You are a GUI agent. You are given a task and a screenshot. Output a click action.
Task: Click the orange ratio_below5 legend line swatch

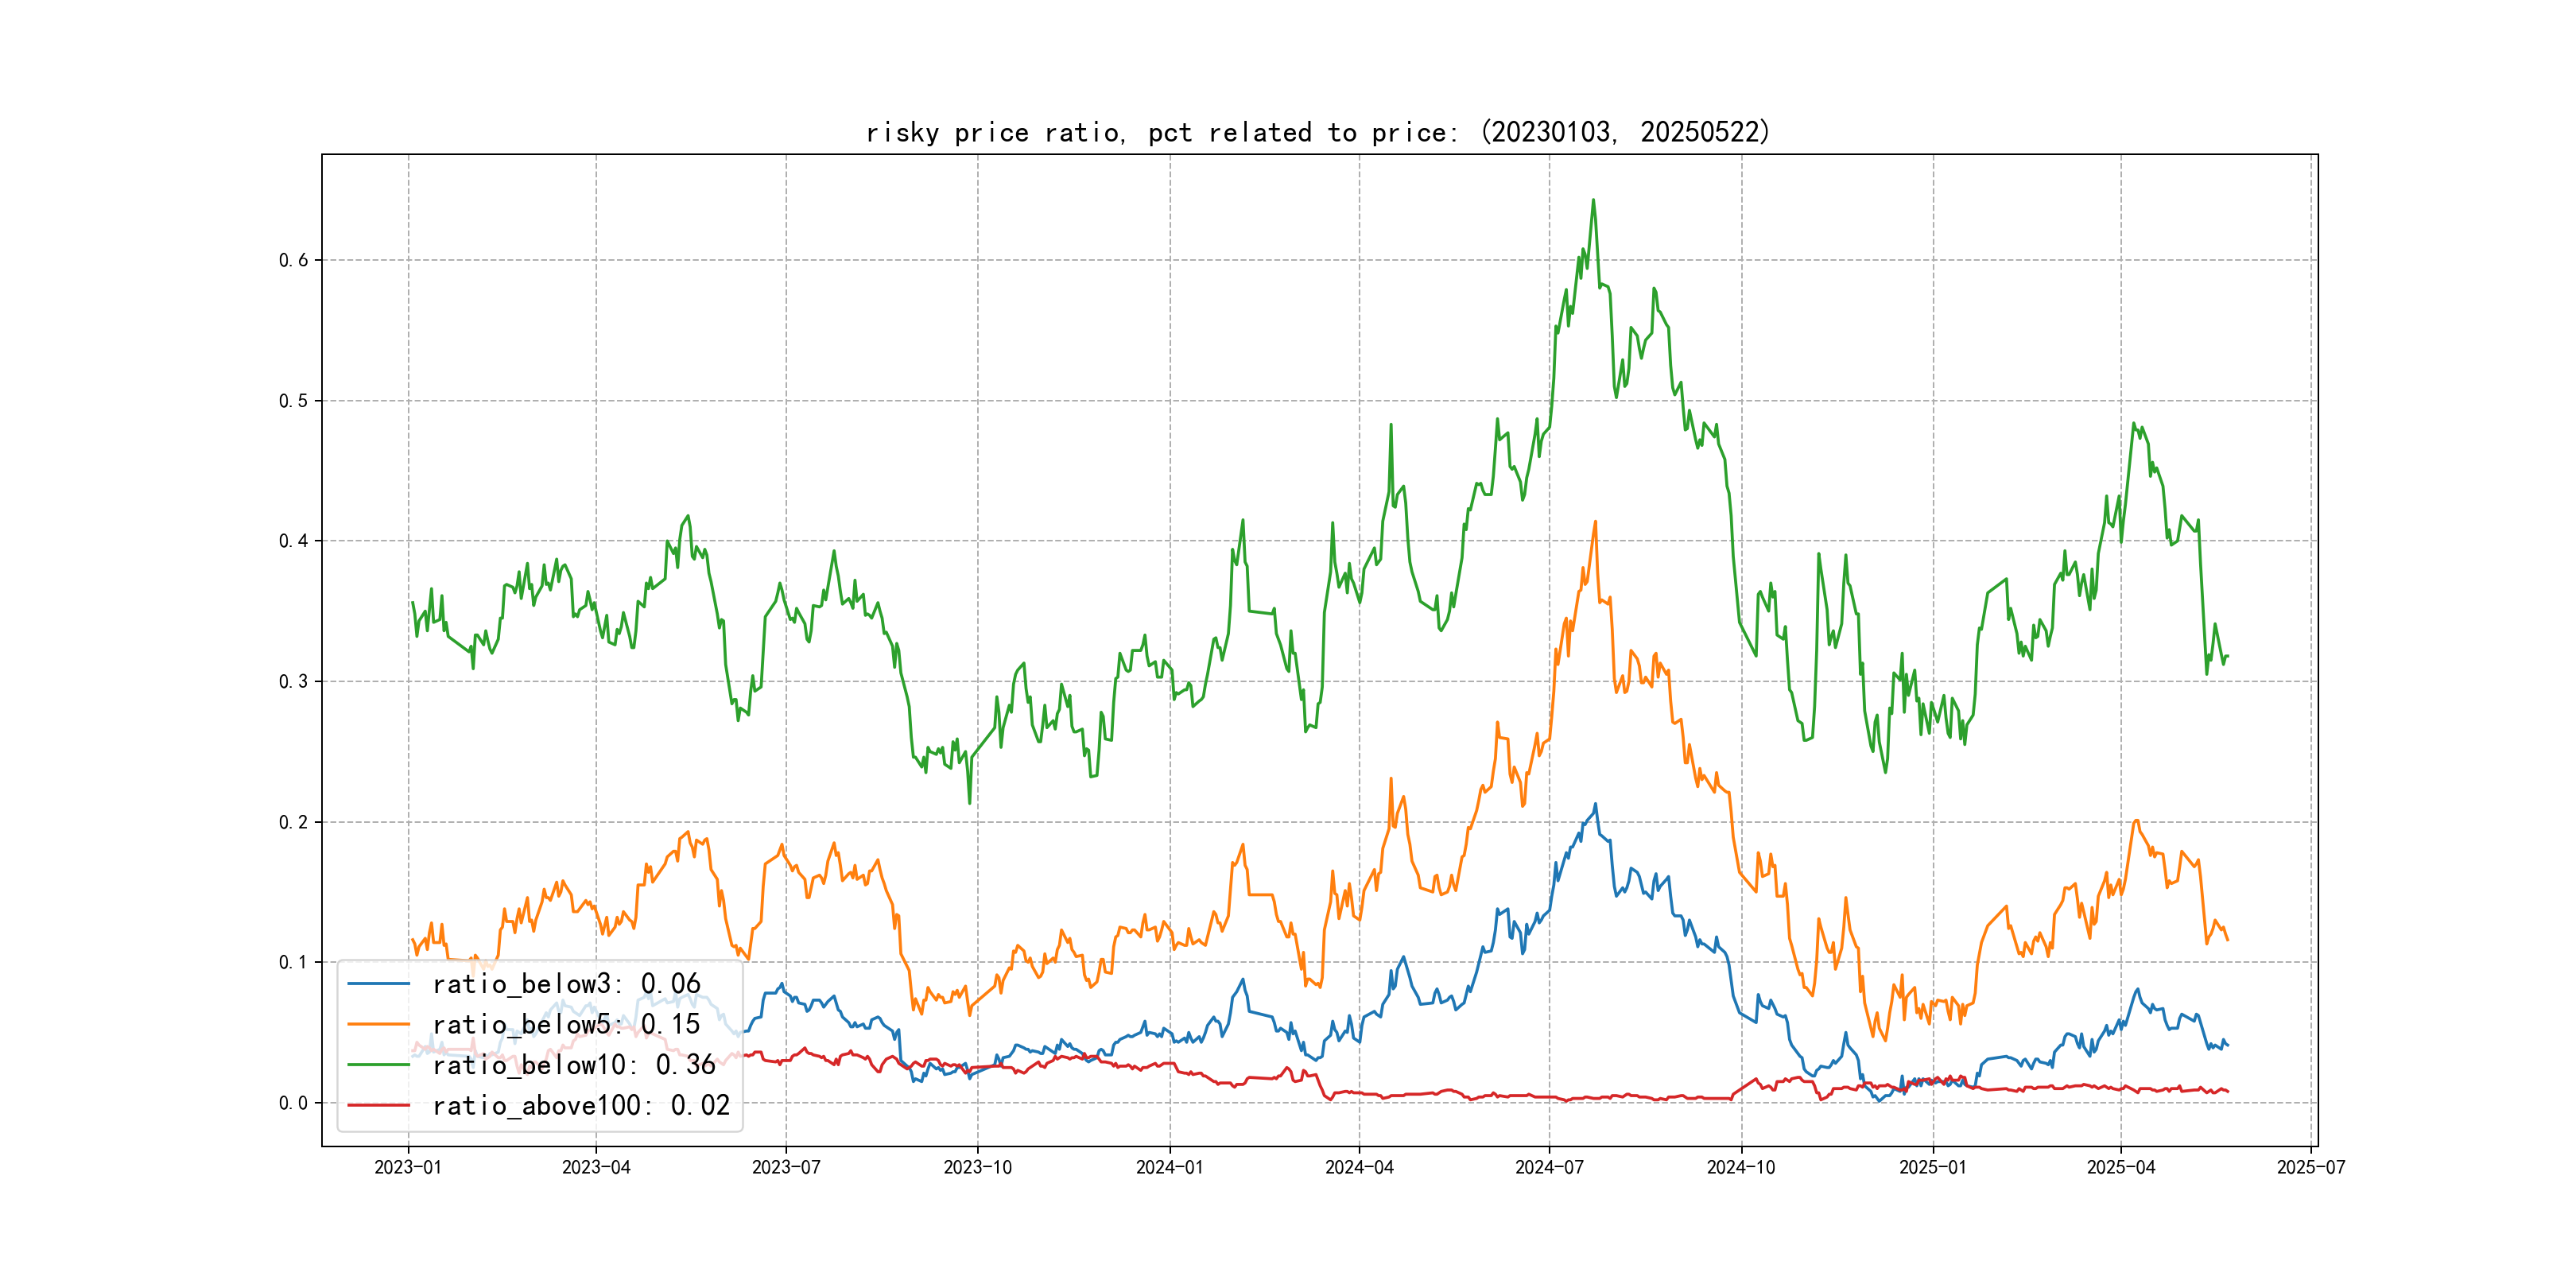pos(378,1024)
